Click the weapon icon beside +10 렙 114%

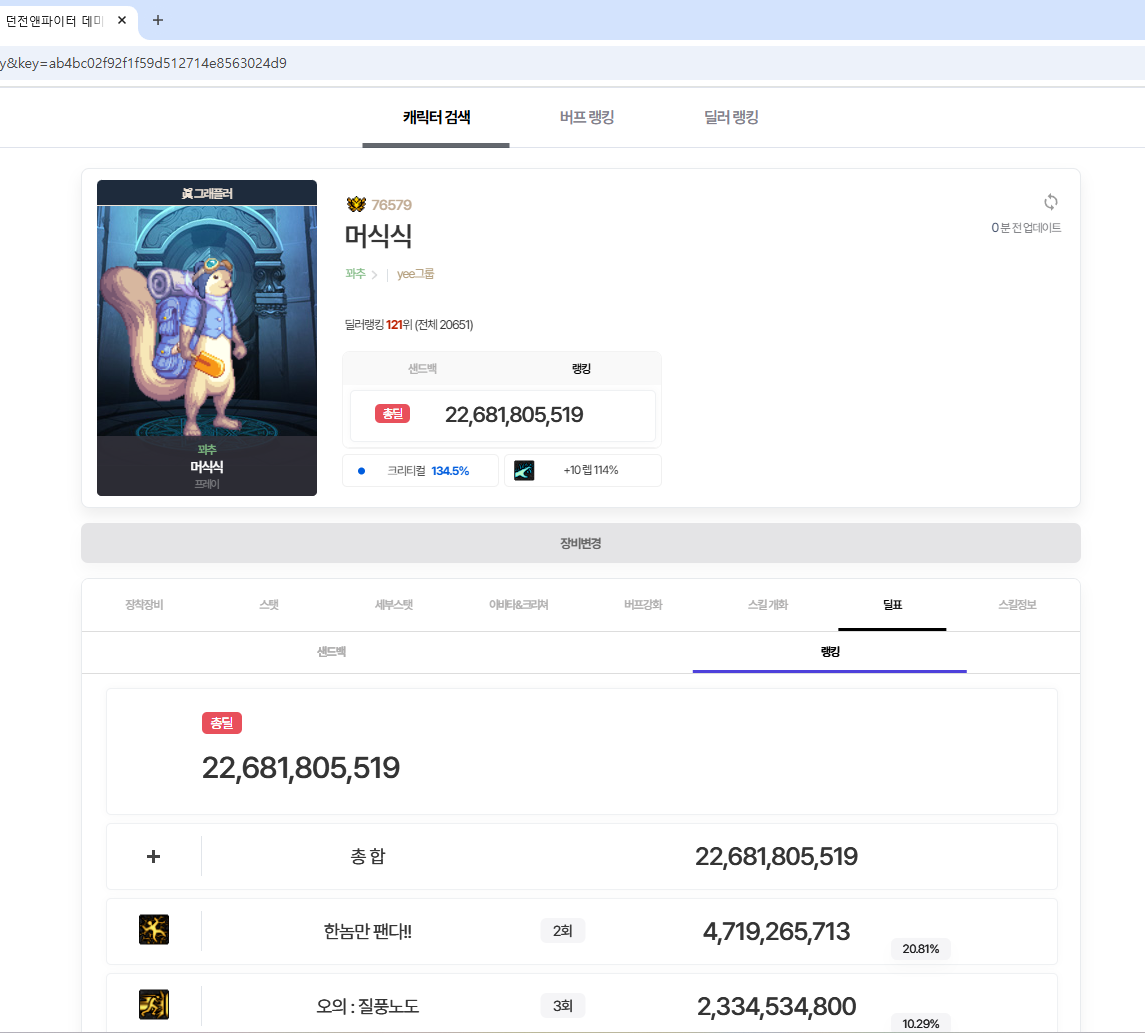(x=524, y=471)
